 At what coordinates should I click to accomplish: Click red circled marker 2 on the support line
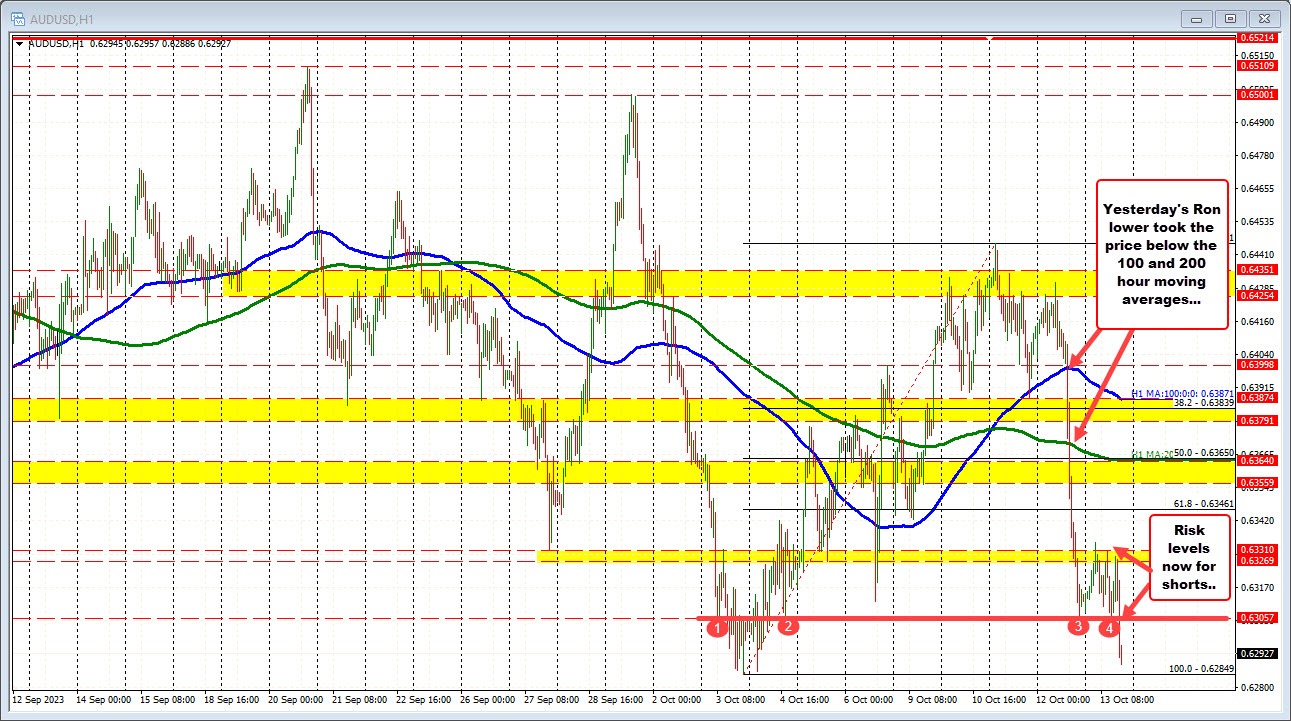(x=787, y=627)
